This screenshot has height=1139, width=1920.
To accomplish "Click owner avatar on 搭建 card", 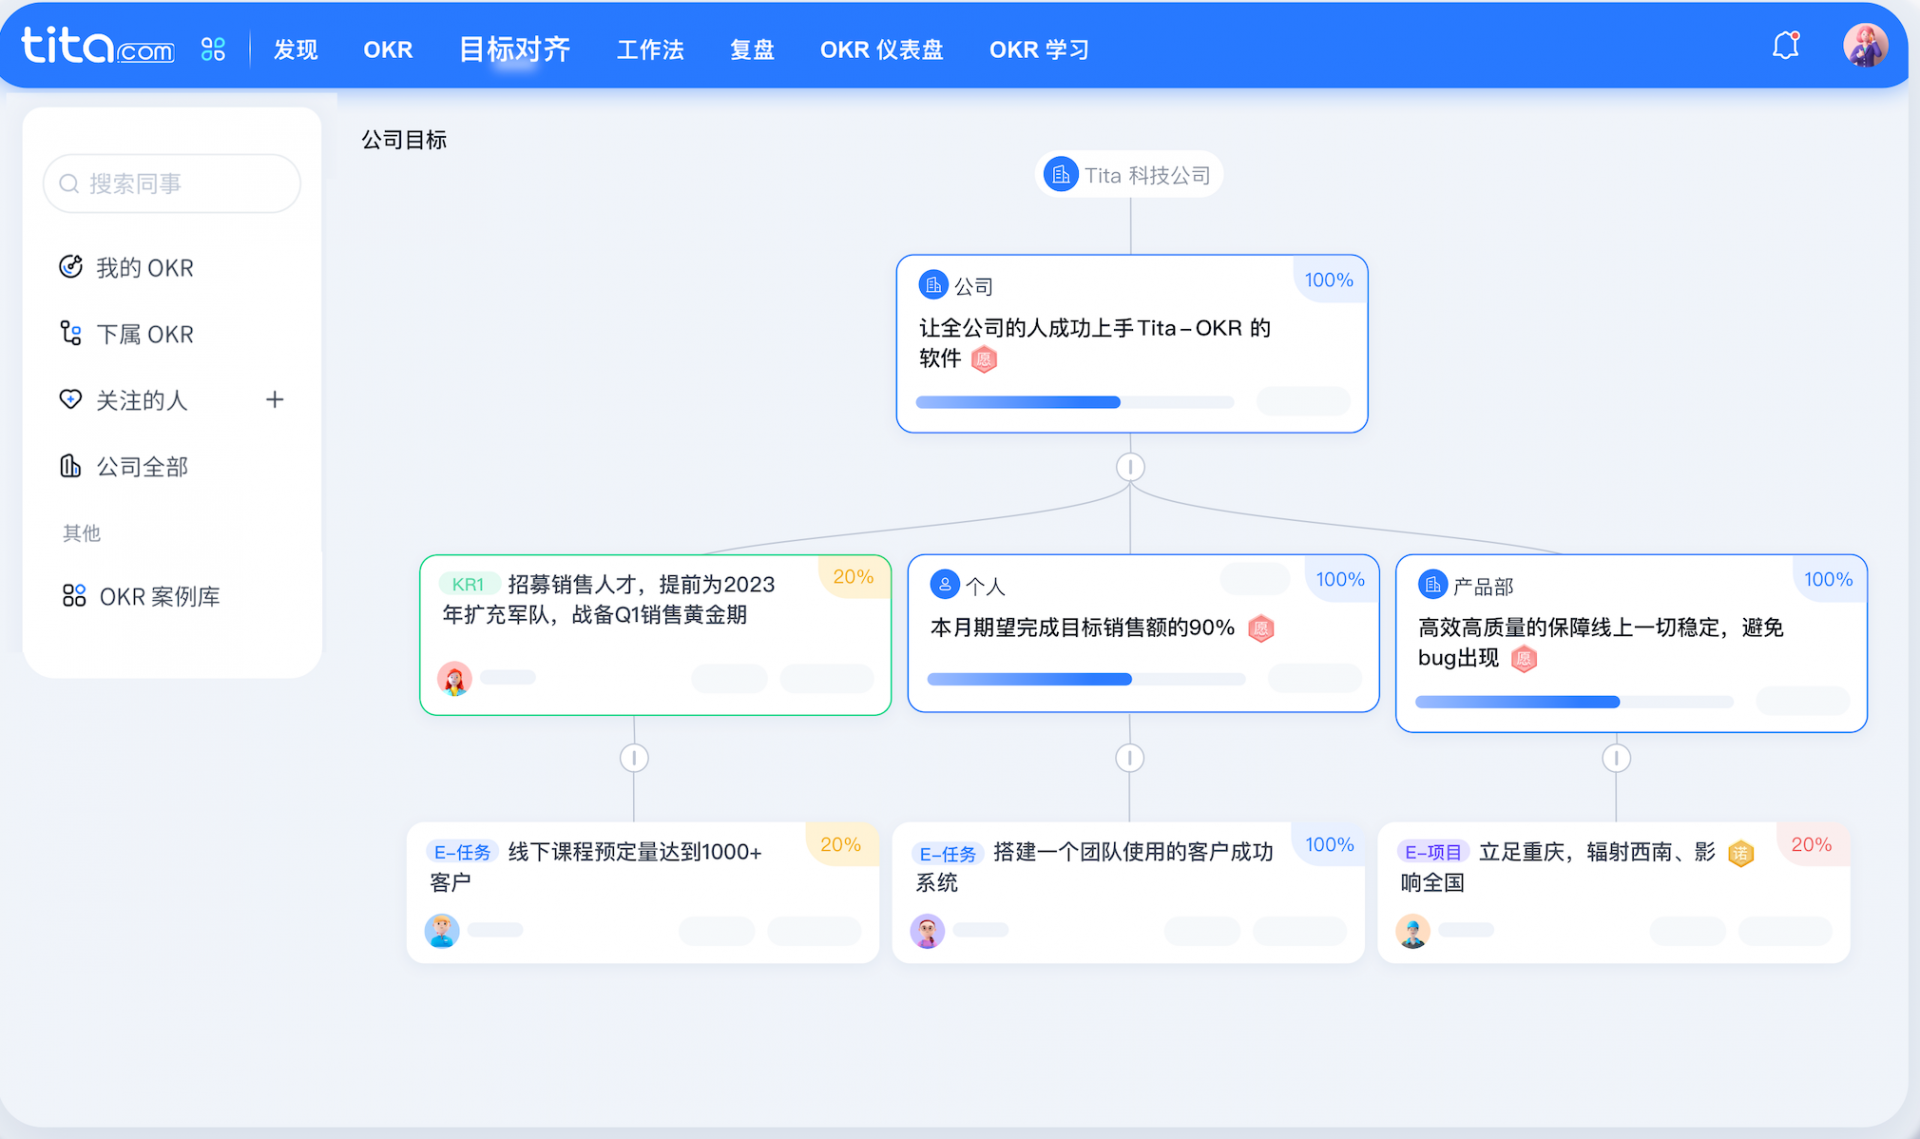I will click(927, 930).
